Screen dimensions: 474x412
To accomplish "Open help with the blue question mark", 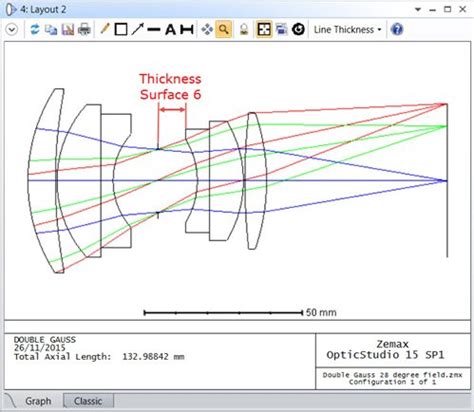I will (397, 30).
